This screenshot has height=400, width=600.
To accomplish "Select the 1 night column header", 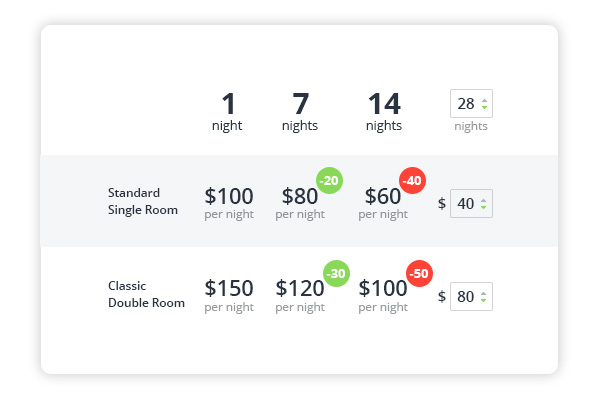I will [x=227, y=111].
